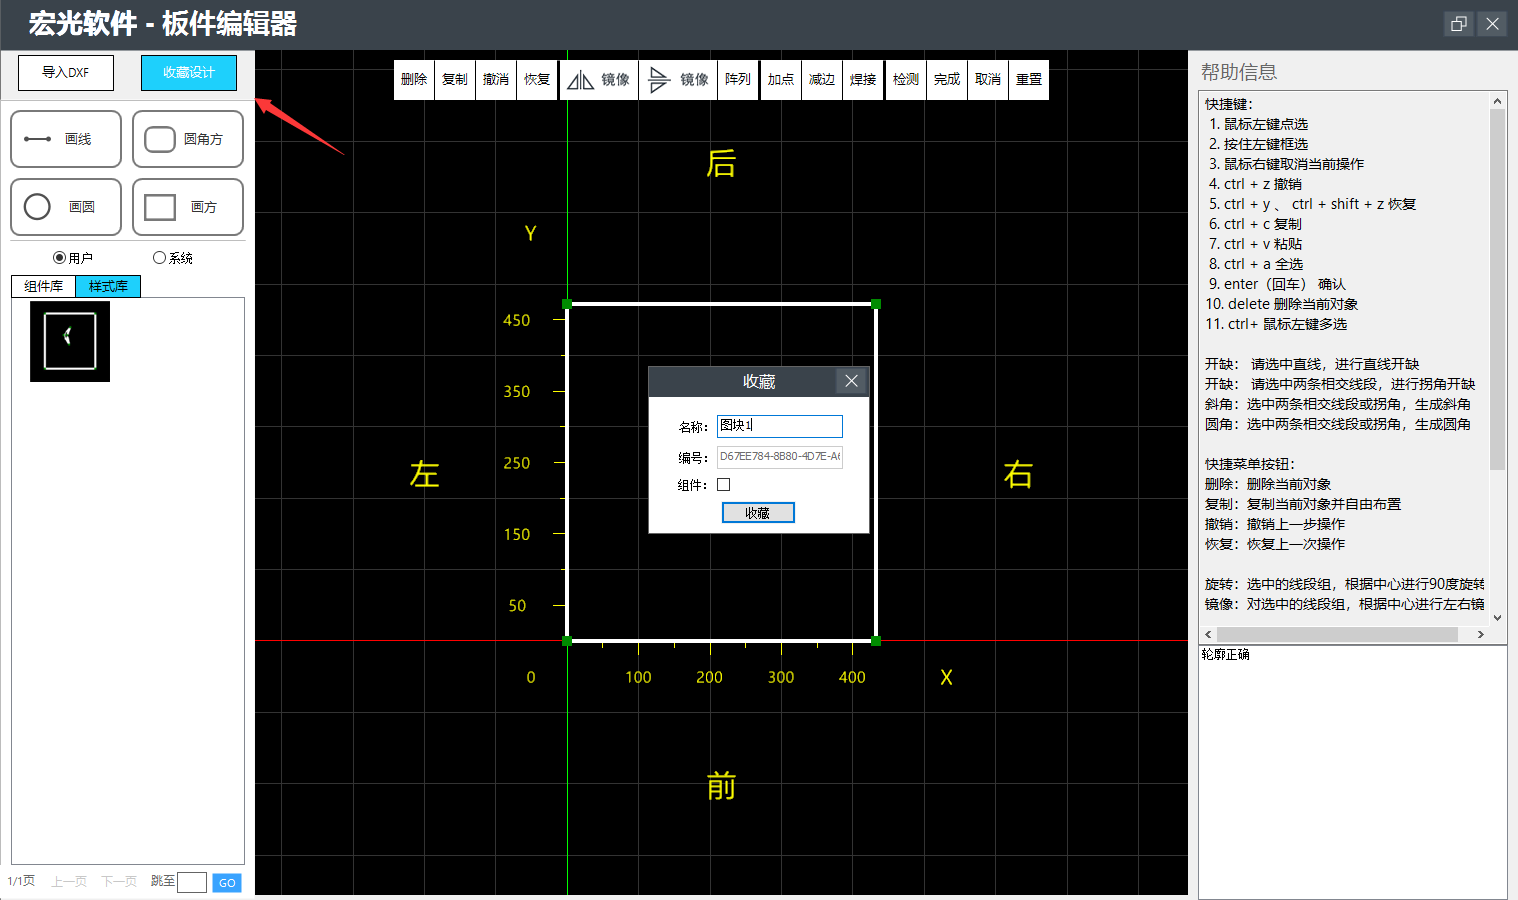The height and width of the screenshot is (900, 1518).
Task: Close the 收藏 dialog
Action: (x=851, y=381)
